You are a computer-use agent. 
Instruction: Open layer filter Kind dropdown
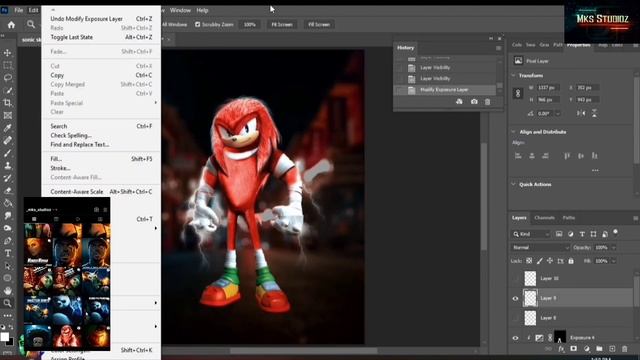point(531,234)
